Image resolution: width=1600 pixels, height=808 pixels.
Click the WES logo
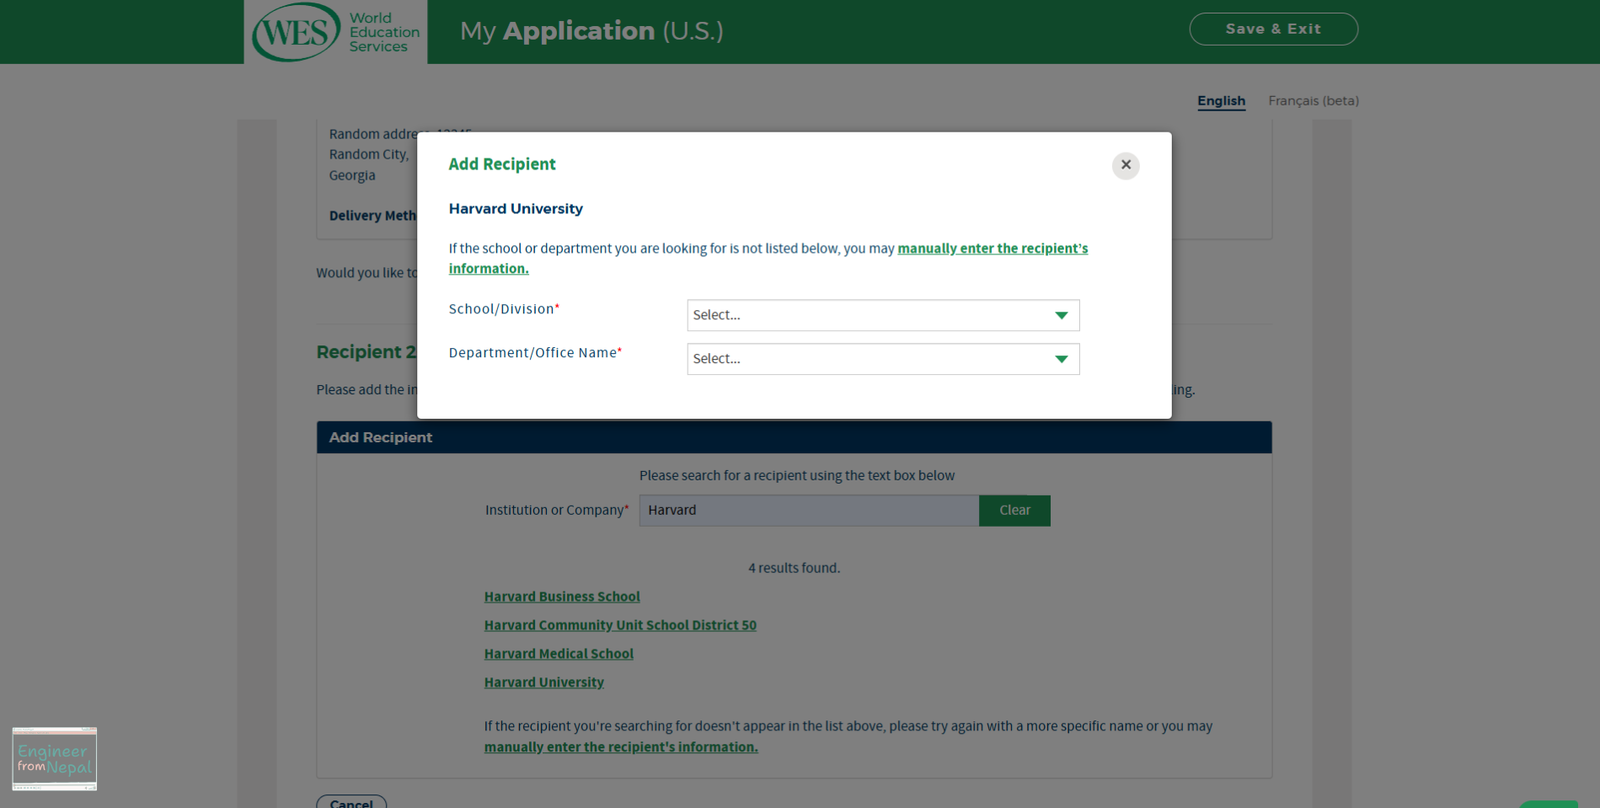click(x=335, y=32)
